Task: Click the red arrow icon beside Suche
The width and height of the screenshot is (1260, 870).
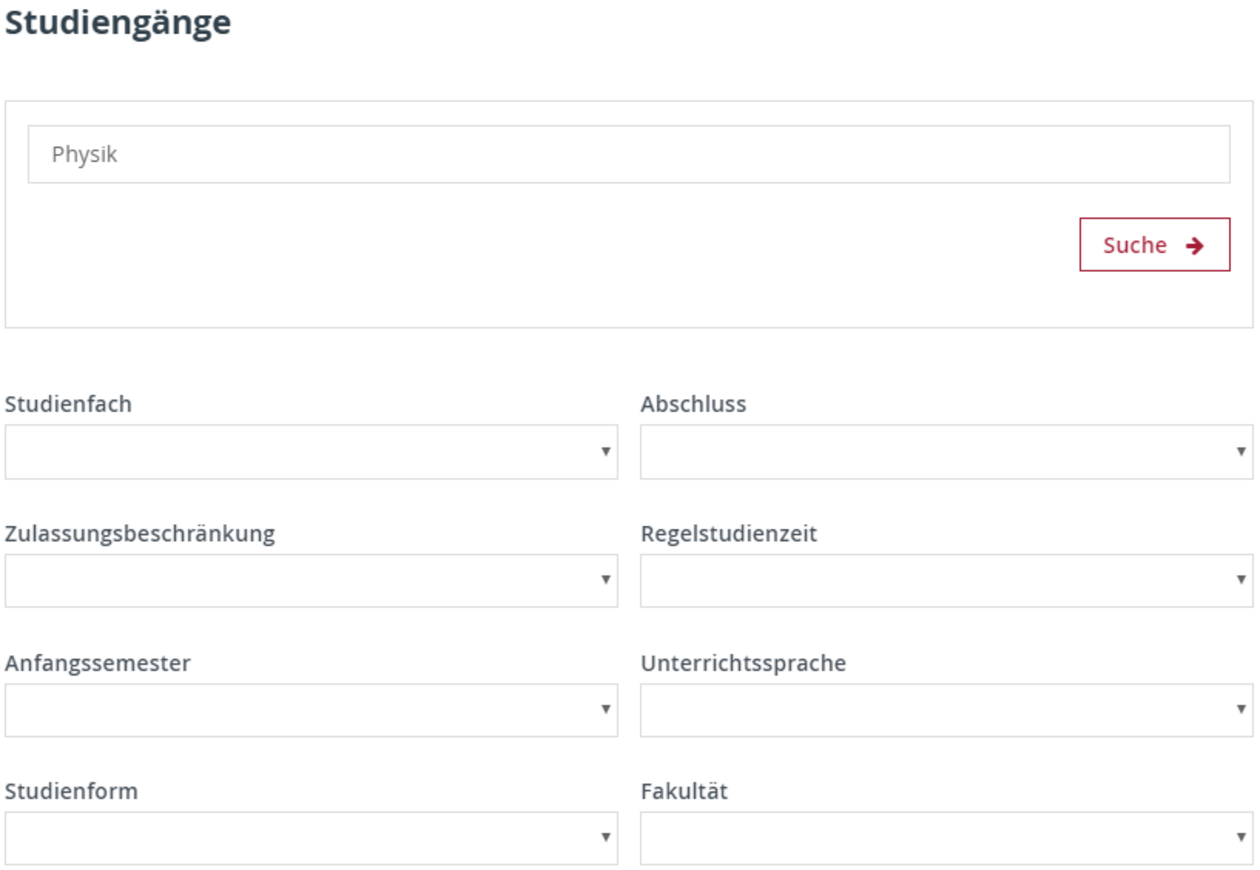Action: click(1194, 246)
